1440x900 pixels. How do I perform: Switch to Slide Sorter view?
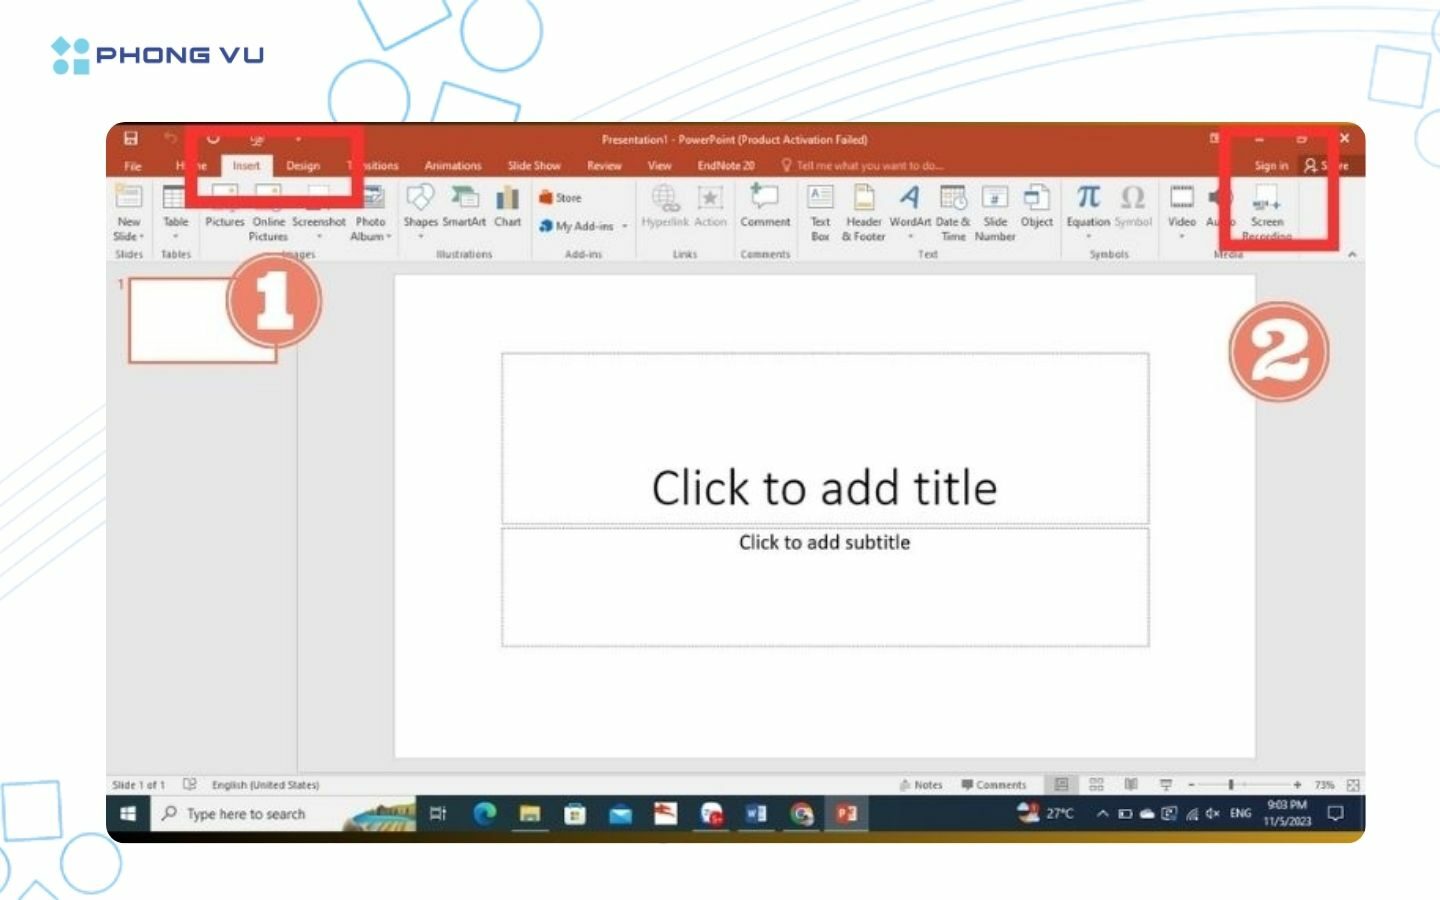[1096, 785]
